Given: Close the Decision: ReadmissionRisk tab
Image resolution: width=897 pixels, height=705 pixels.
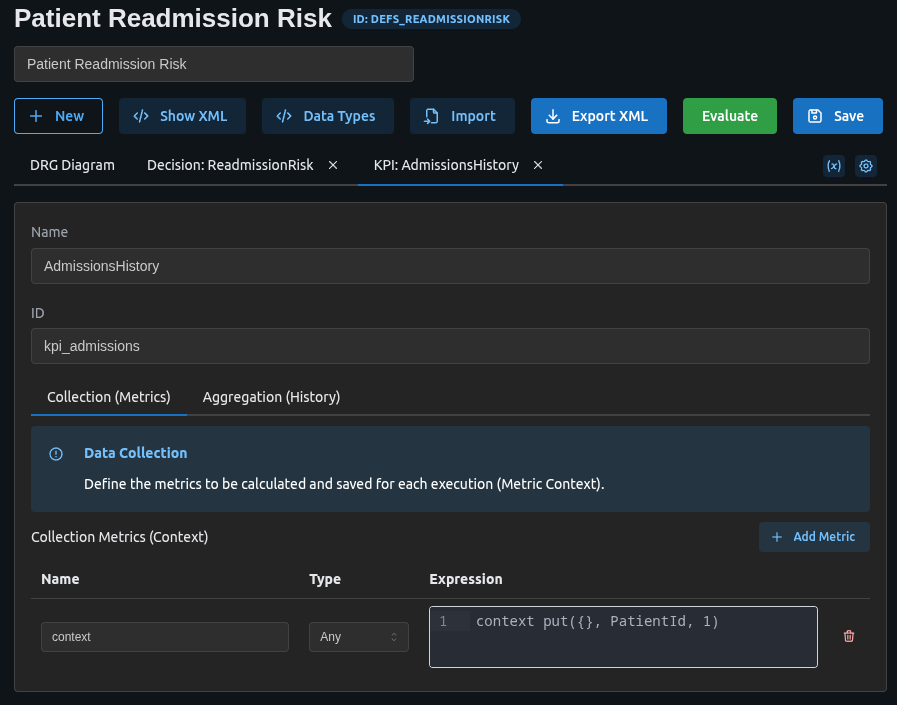Looking at the screenshot, I should pos(333,165).
